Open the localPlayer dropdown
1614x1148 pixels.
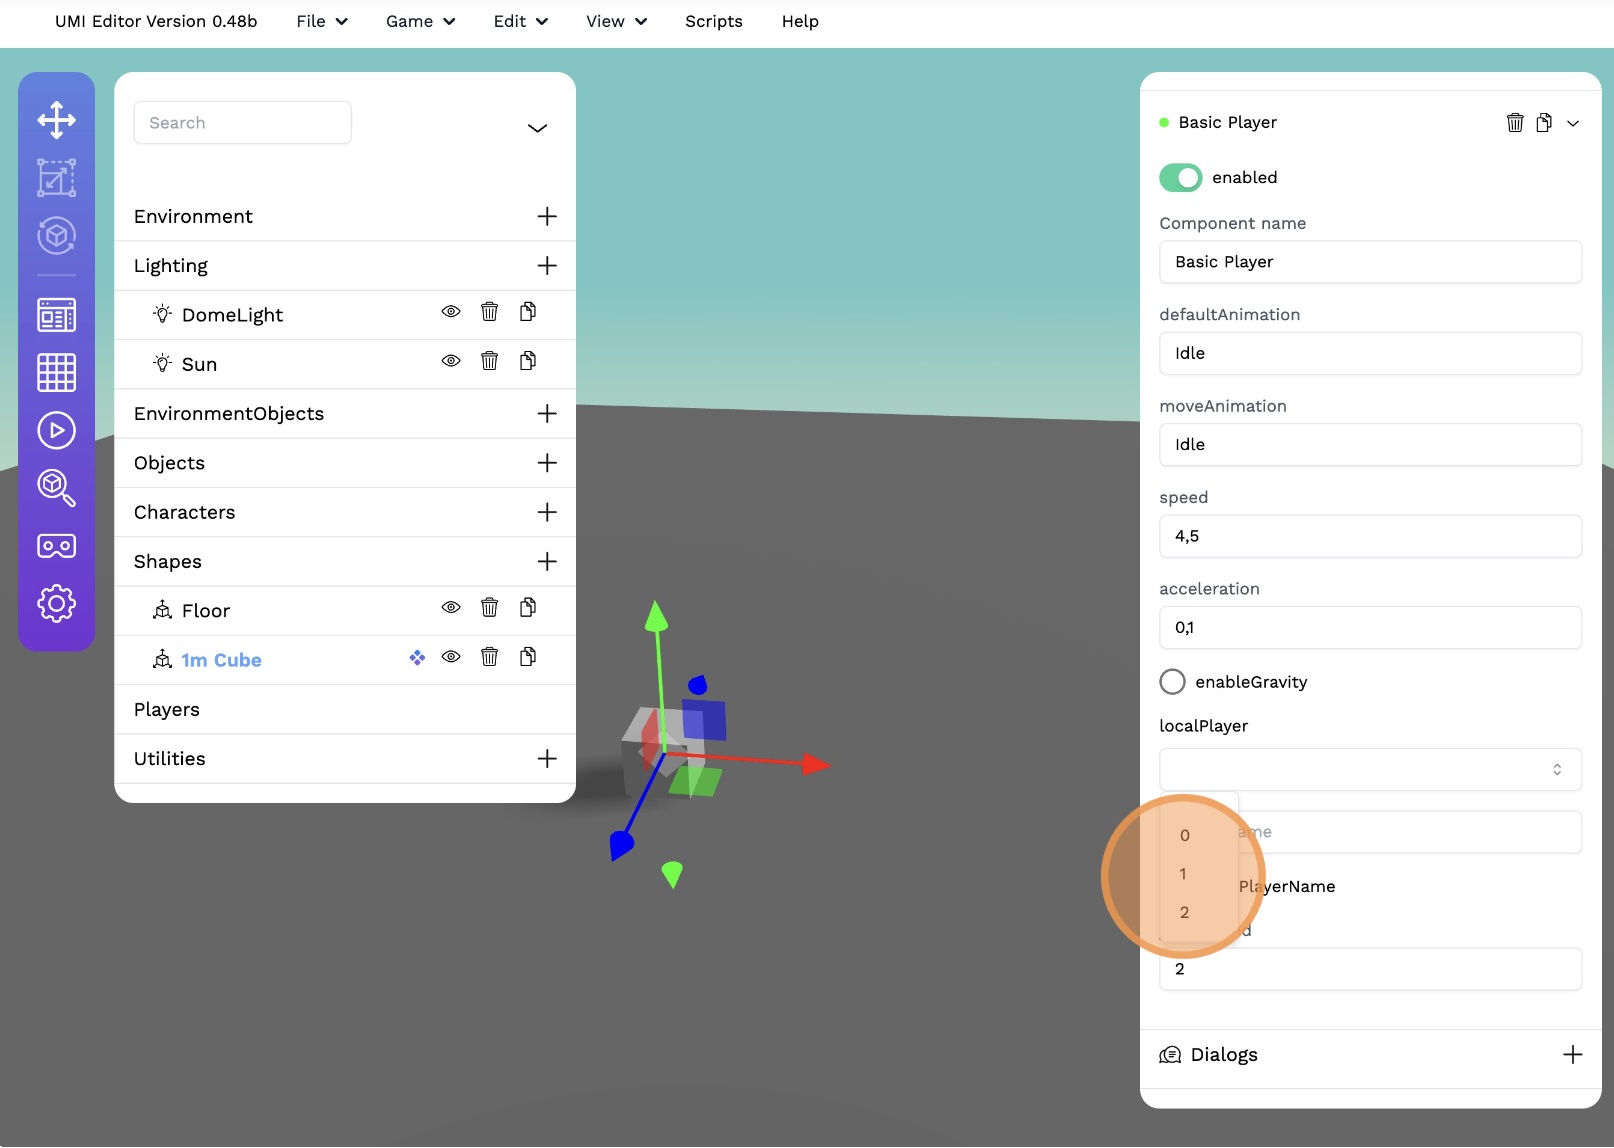coord(1370,769)
